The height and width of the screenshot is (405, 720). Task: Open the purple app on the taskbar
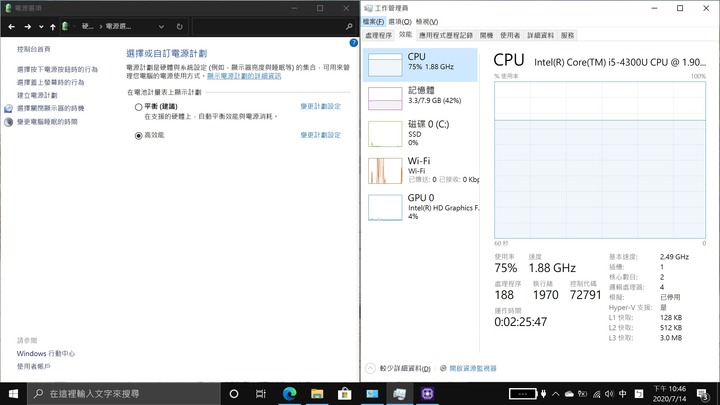click(427, 394)
